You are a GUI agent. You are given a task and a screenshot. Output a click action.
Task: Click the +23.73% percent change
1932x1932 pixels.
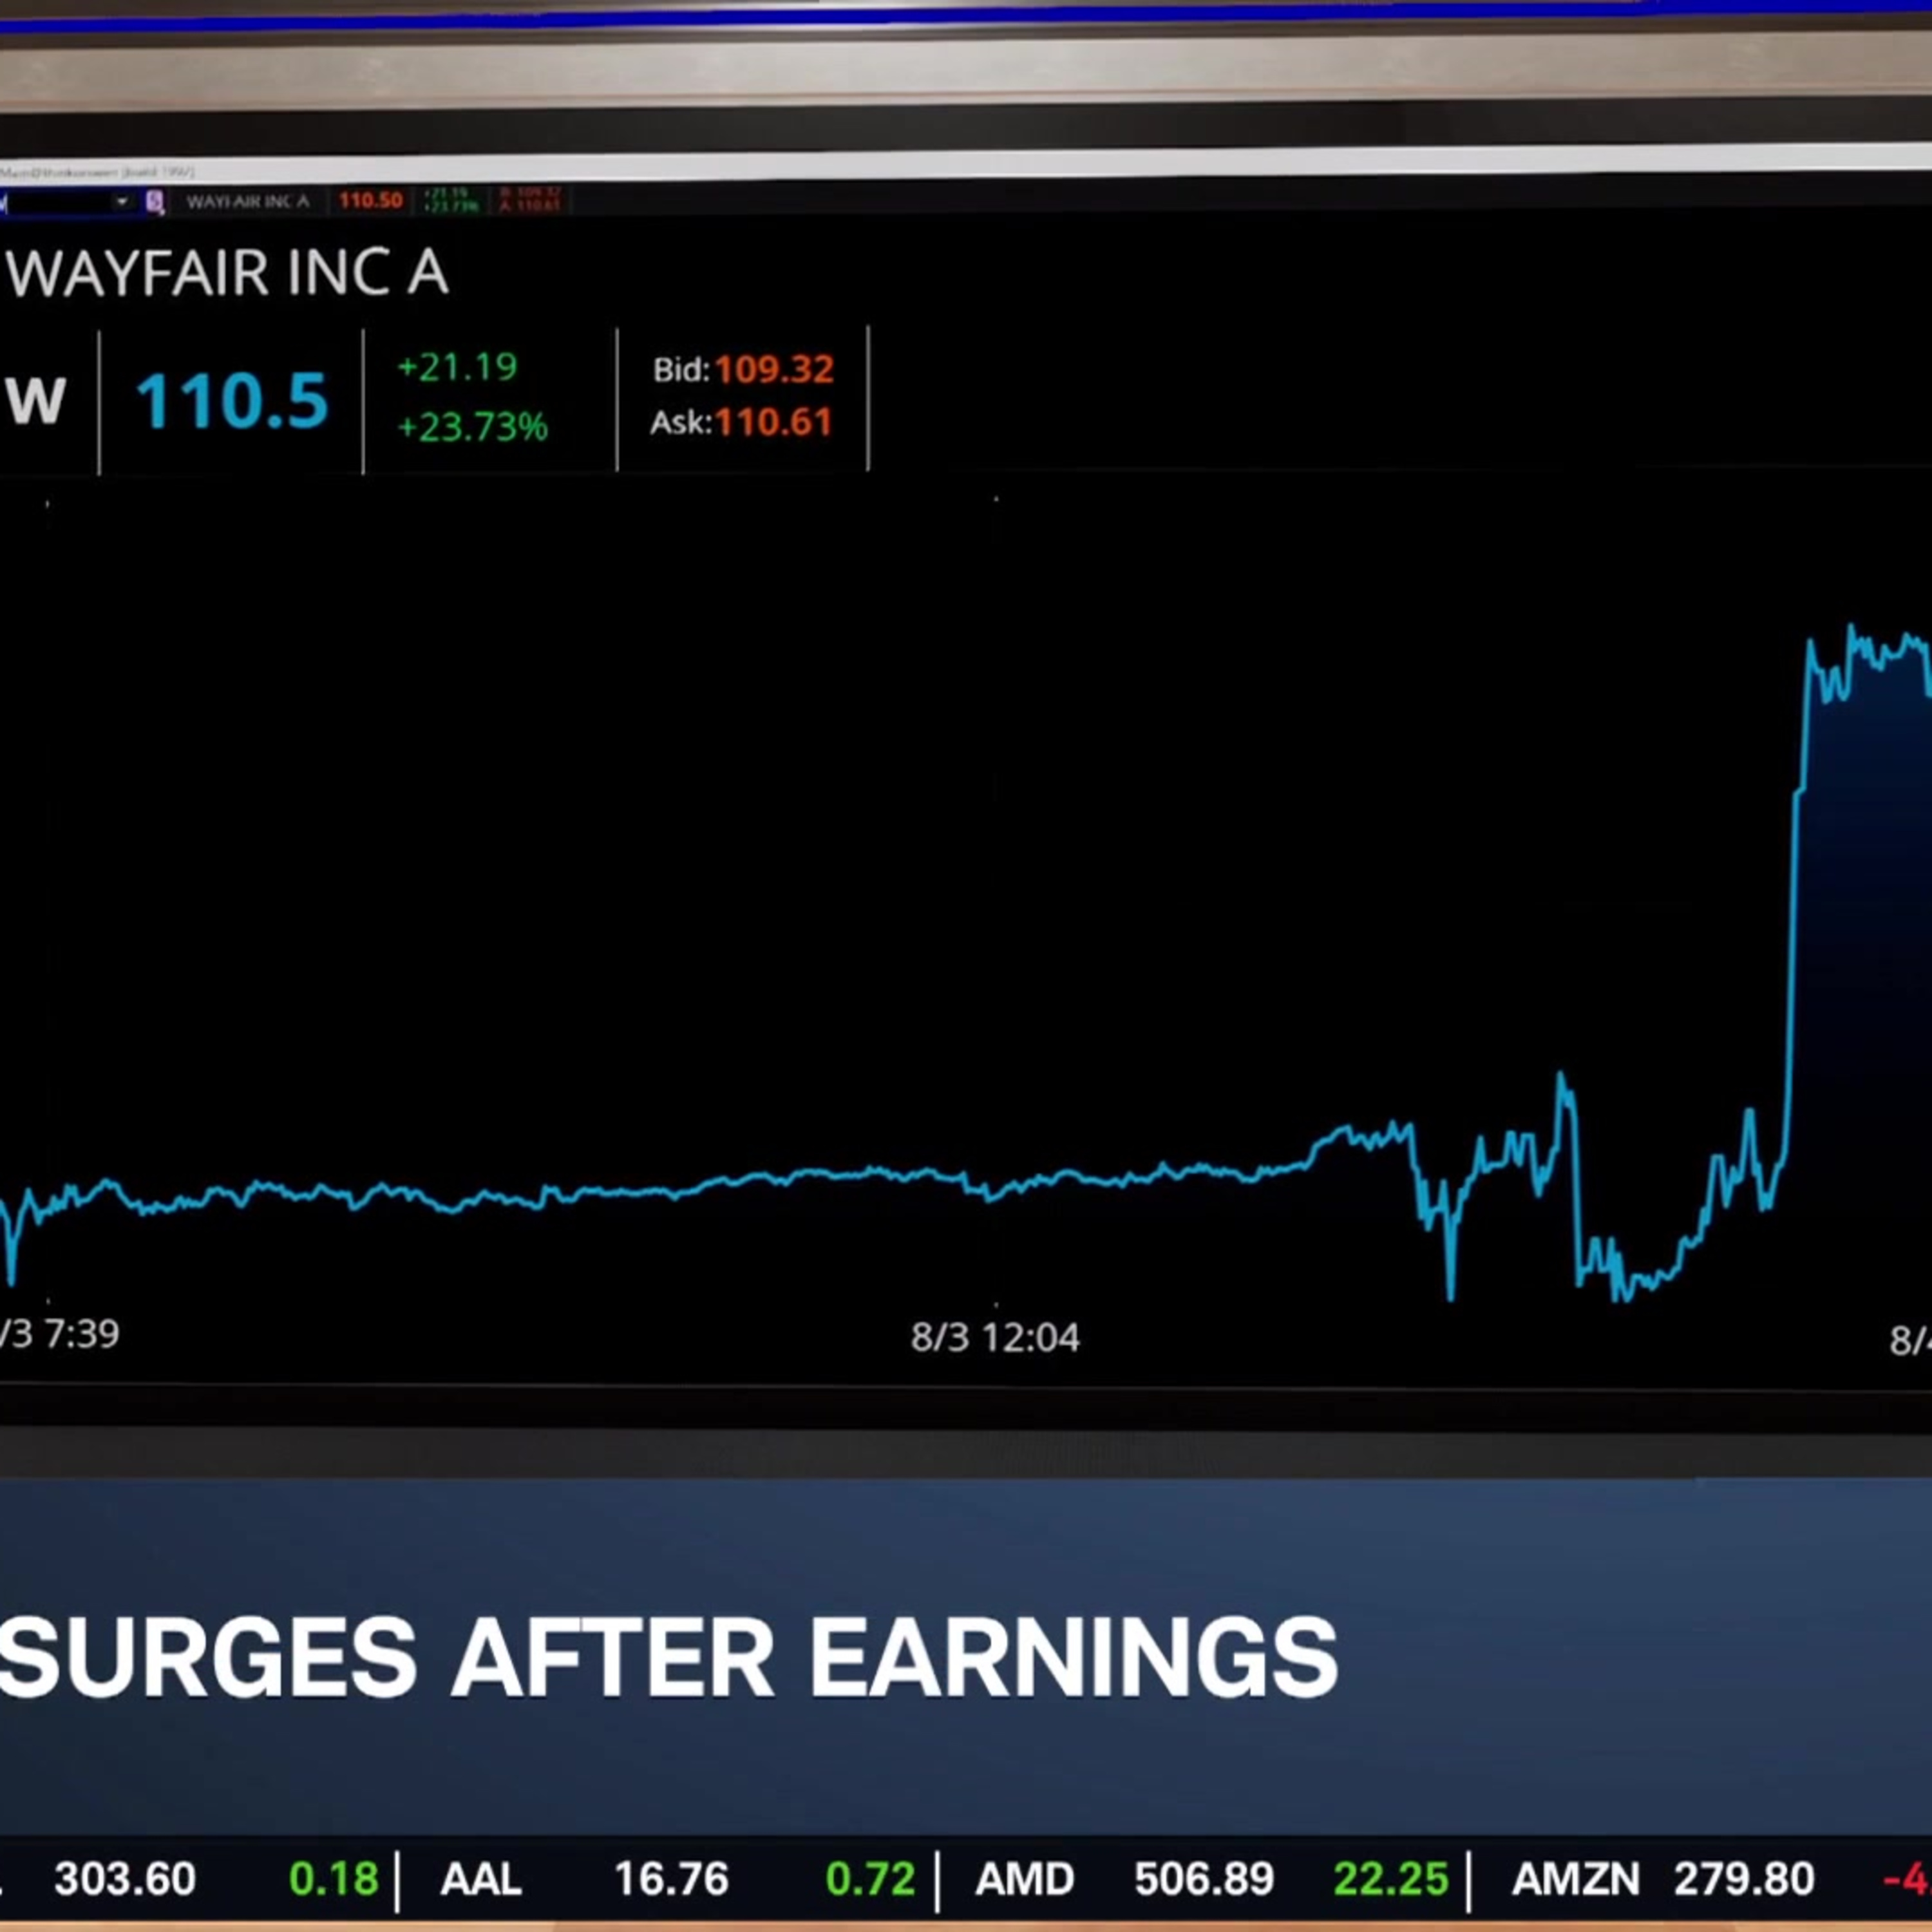point(472,427)
